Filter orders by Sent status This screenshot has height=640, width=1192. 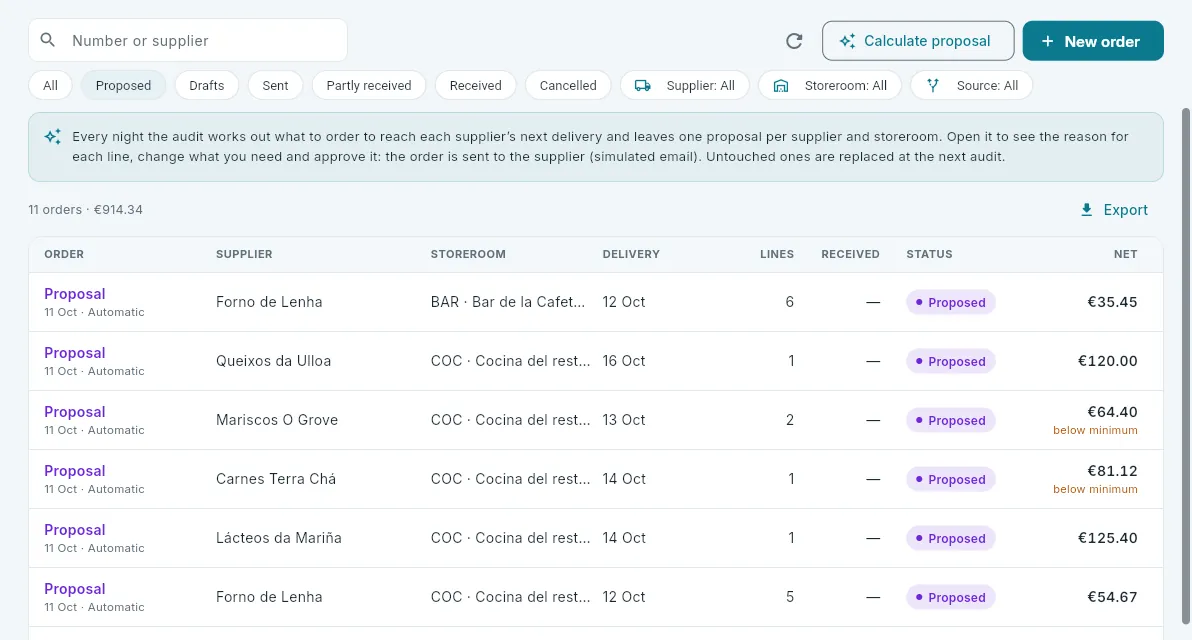[275, 85]
